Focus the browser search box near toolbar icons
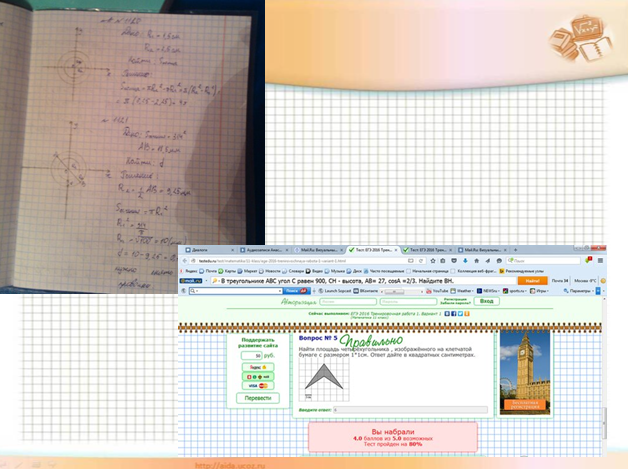This screenshot has width=628, height=469. click(x=543, y=261)
